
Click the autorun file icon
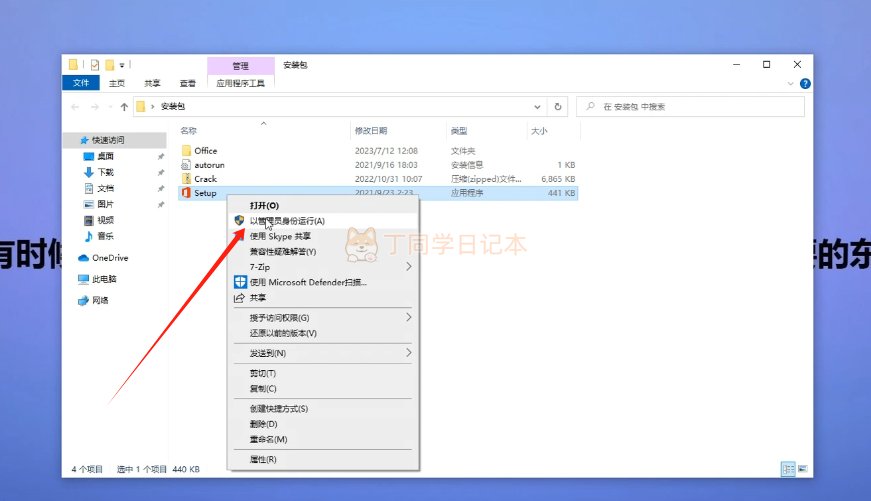(185, 164)
